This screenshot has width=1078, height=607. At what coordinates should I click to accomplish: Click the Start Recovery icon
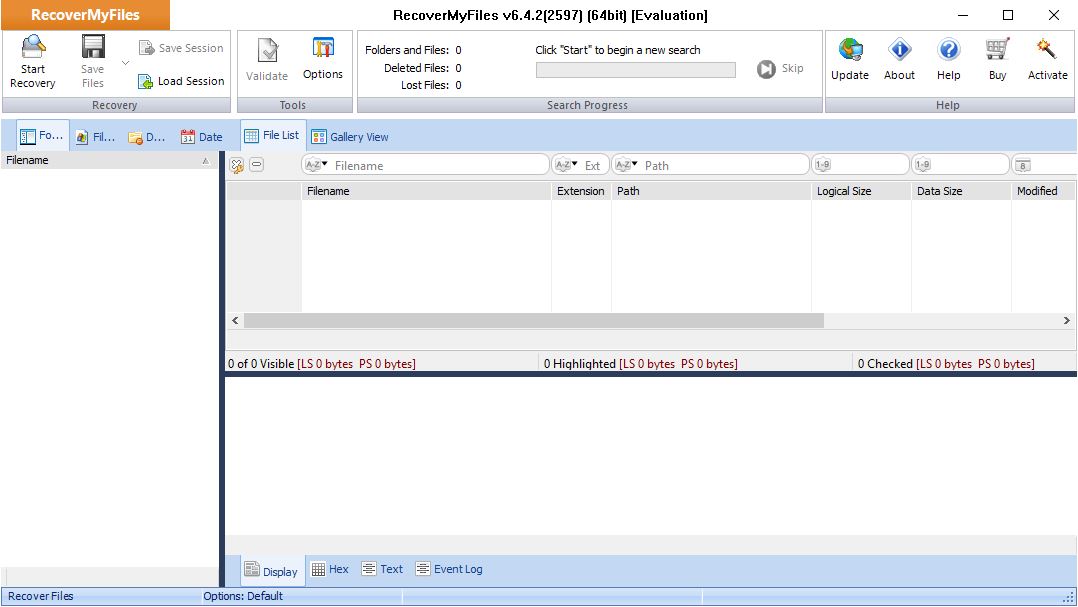pyautogui.click(x=32, y=47)
